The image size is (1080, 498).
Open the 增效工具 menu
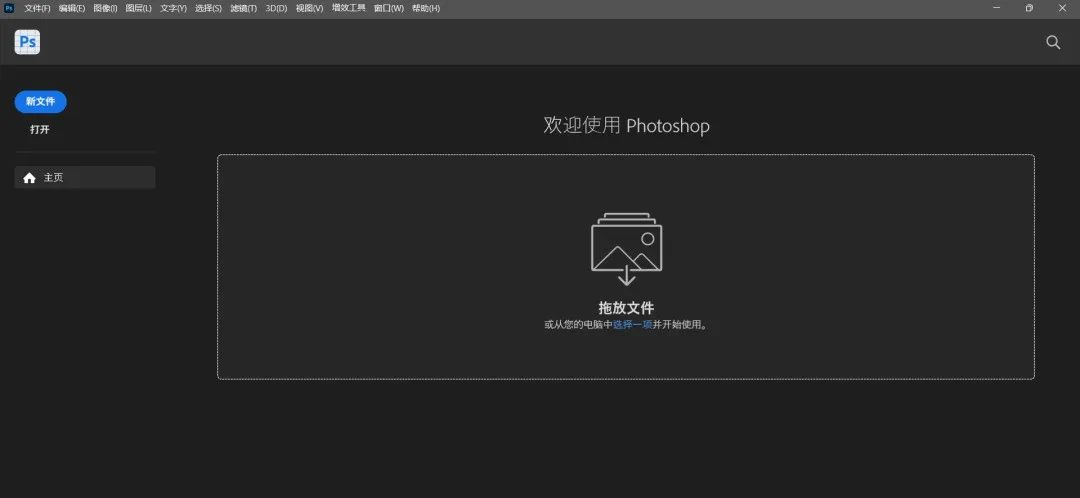click(x=349, y=8)
